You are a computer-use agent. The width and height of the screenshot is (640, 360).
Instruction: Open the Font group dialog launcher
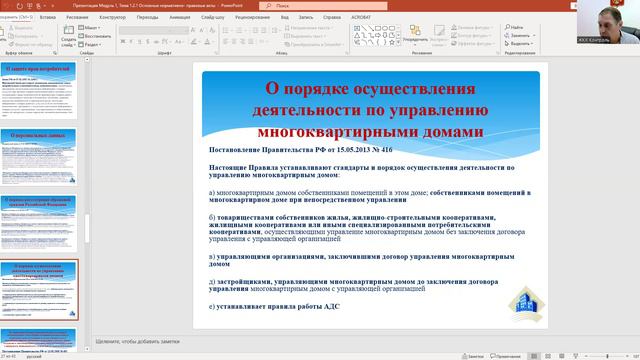(216, 53)
